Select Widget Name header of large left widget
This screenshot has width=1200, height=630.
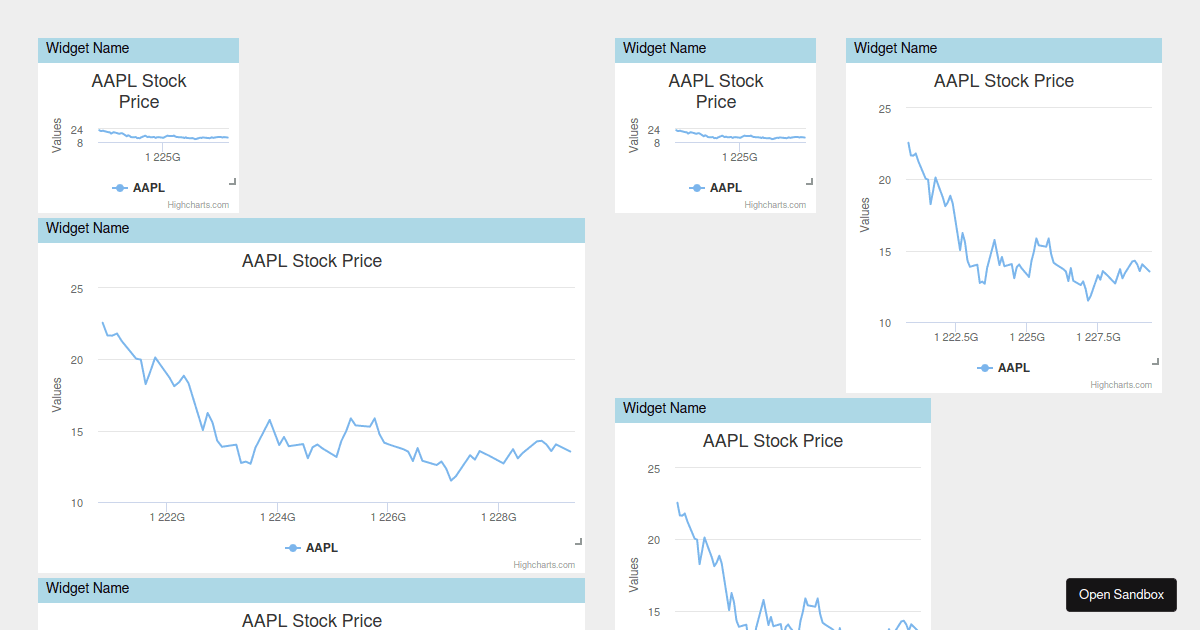point(311,229)
